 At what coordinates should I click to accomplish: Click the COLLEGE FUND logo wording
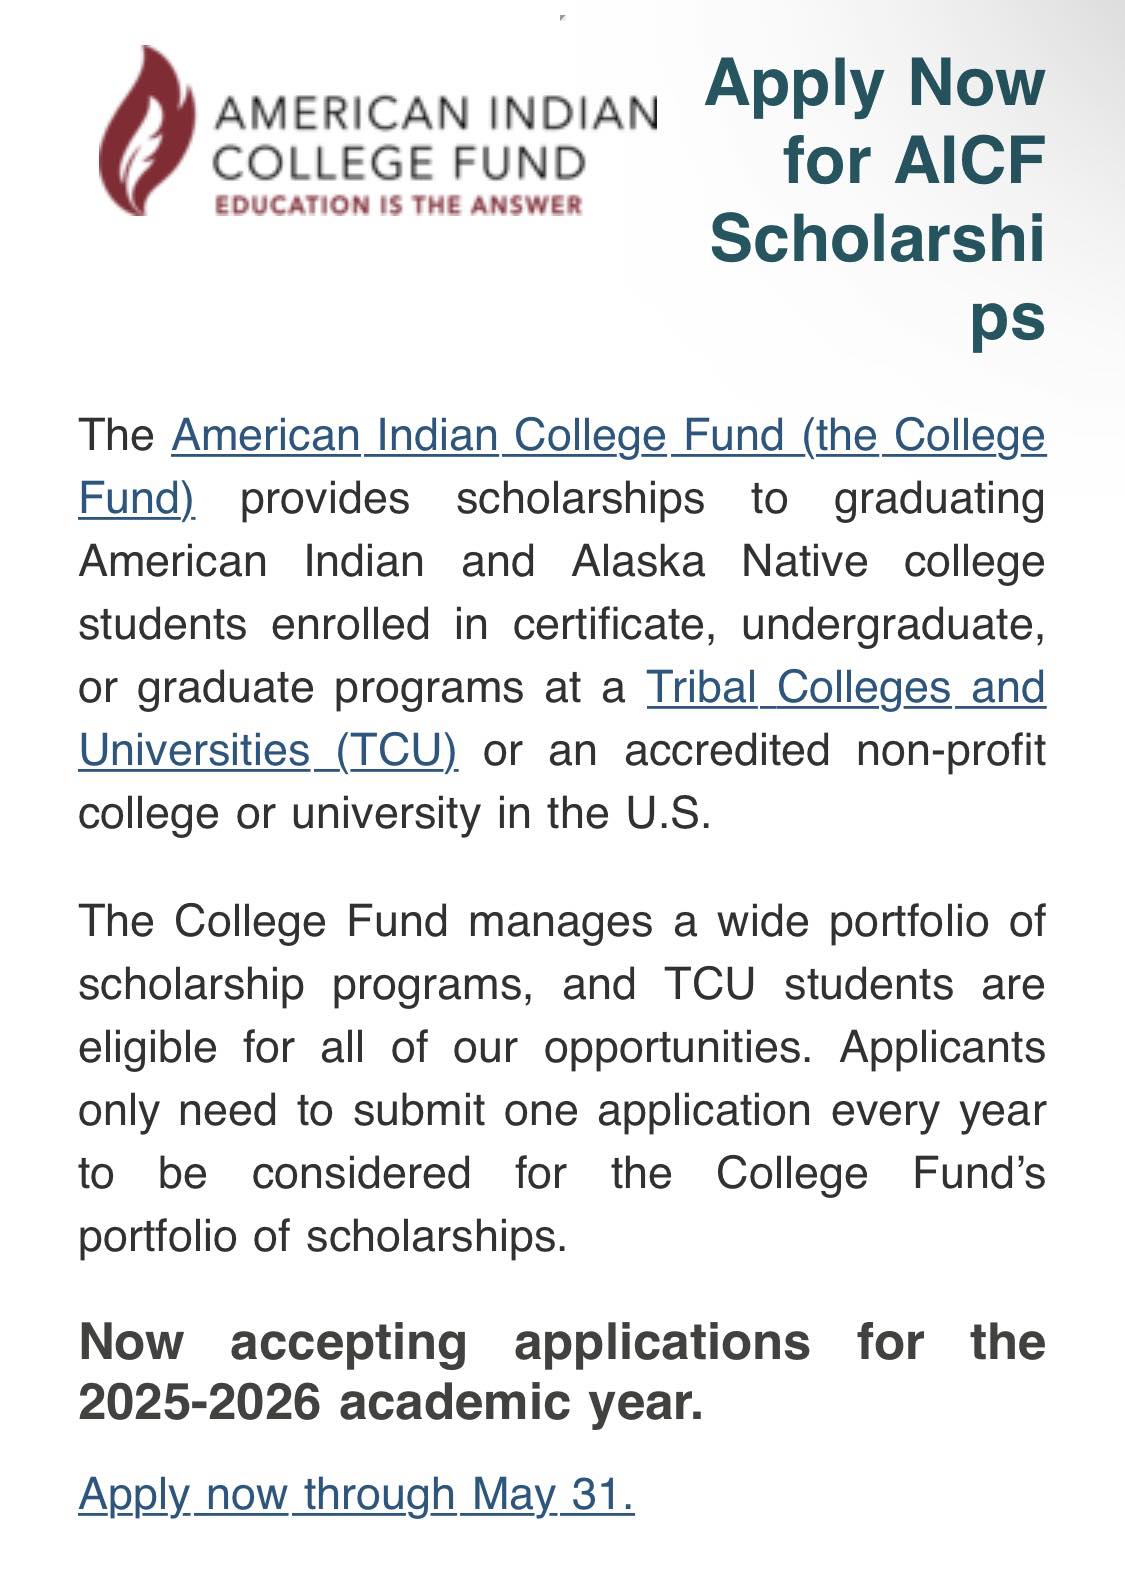pos(399,163)
